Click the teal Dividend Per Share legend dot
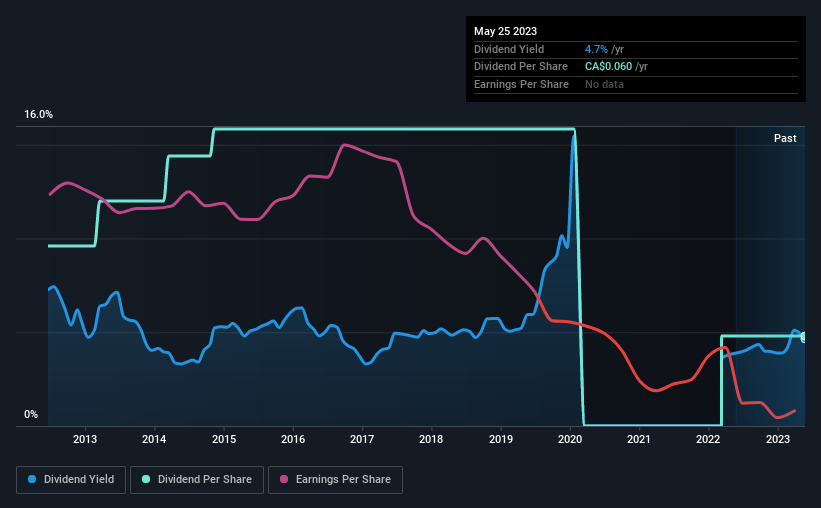Viewport: 821px width, 508px height. click(146, 479)
